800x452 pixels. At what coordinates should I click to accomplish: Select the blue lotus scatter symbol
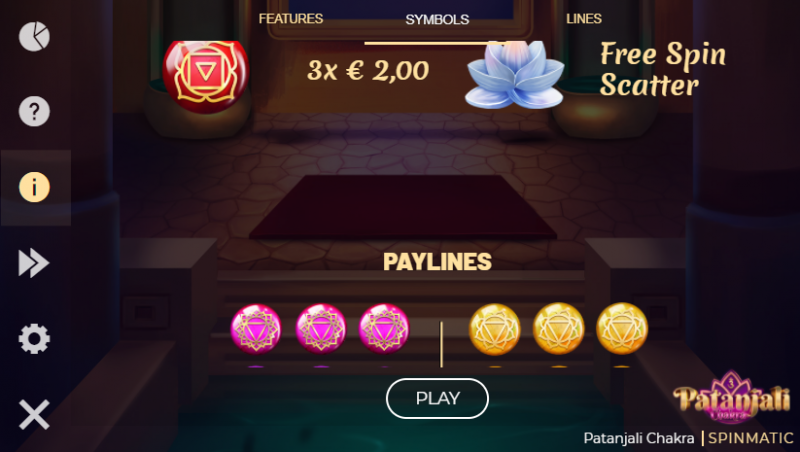[x=515, y=75]
